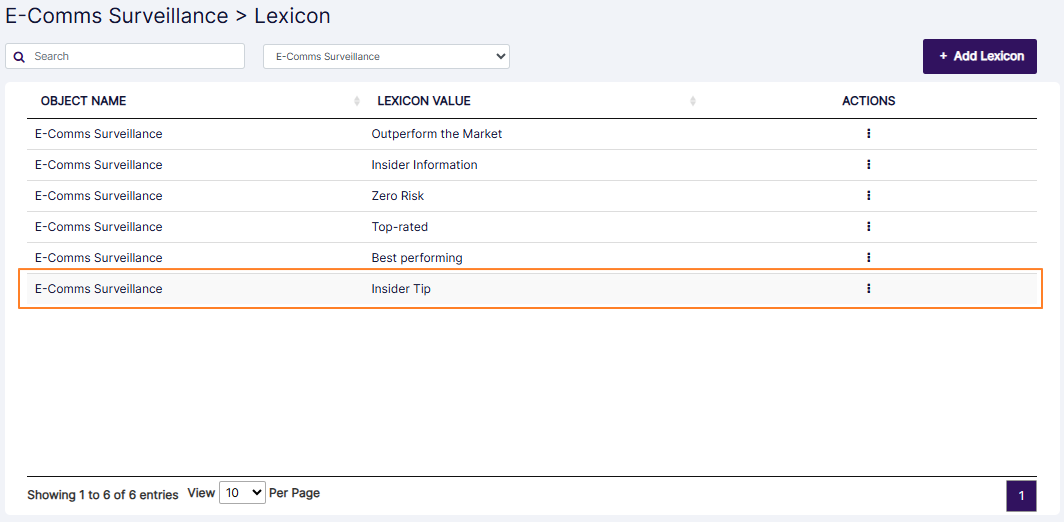Select the Outperform the Market value
The image size is (1064, 522).
coord(437,134)
